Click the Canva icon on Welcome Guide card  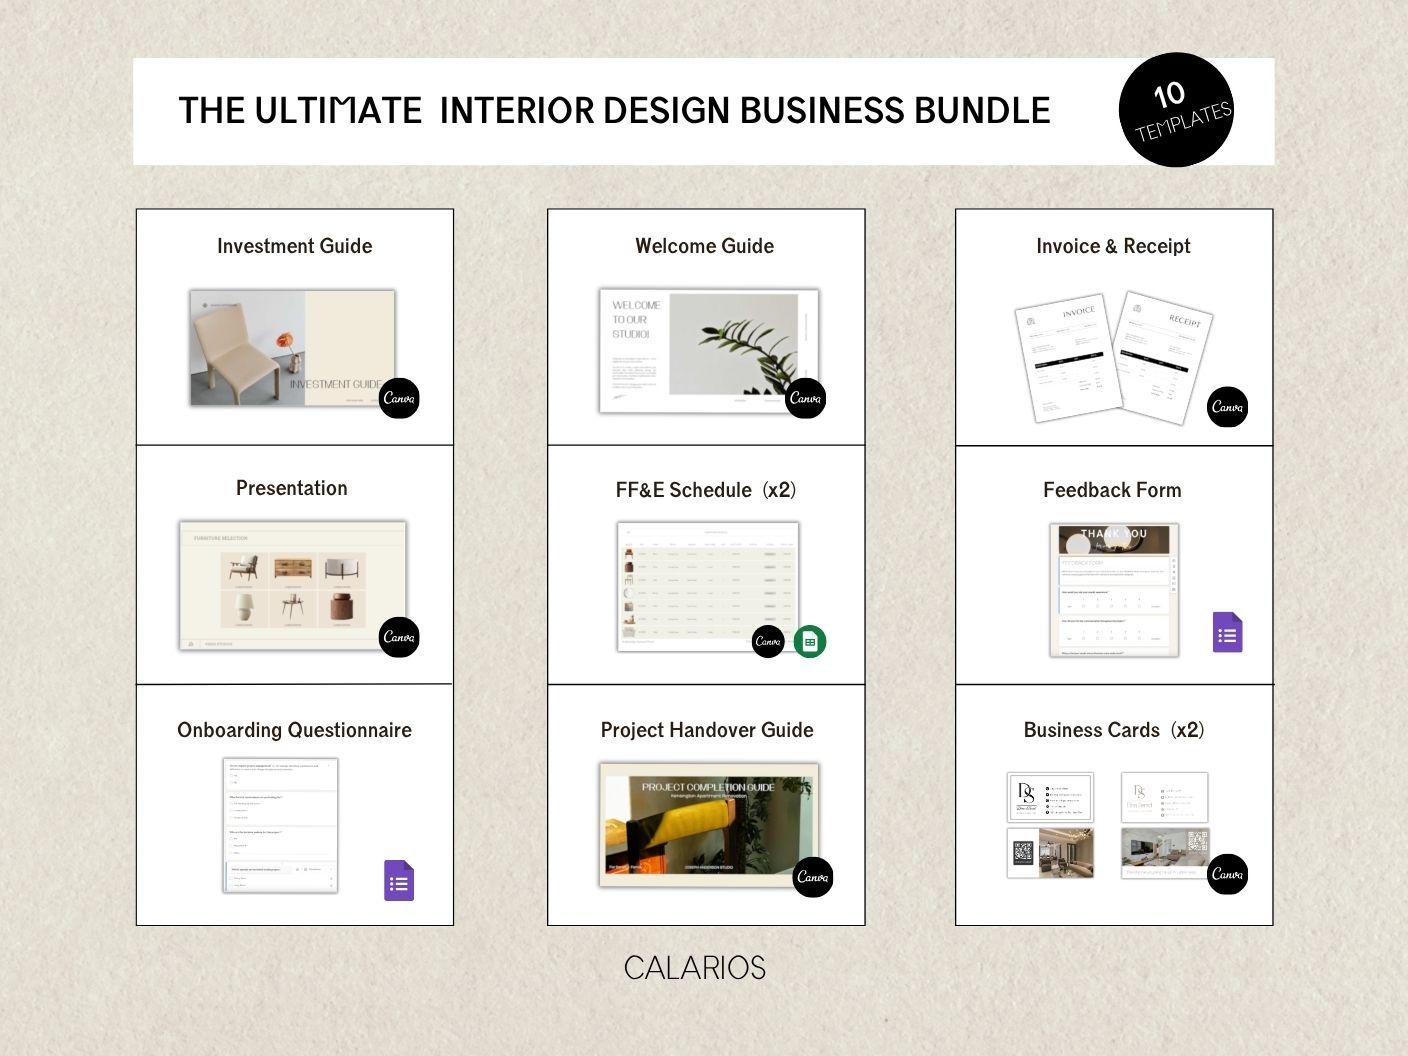click(805, 398)
